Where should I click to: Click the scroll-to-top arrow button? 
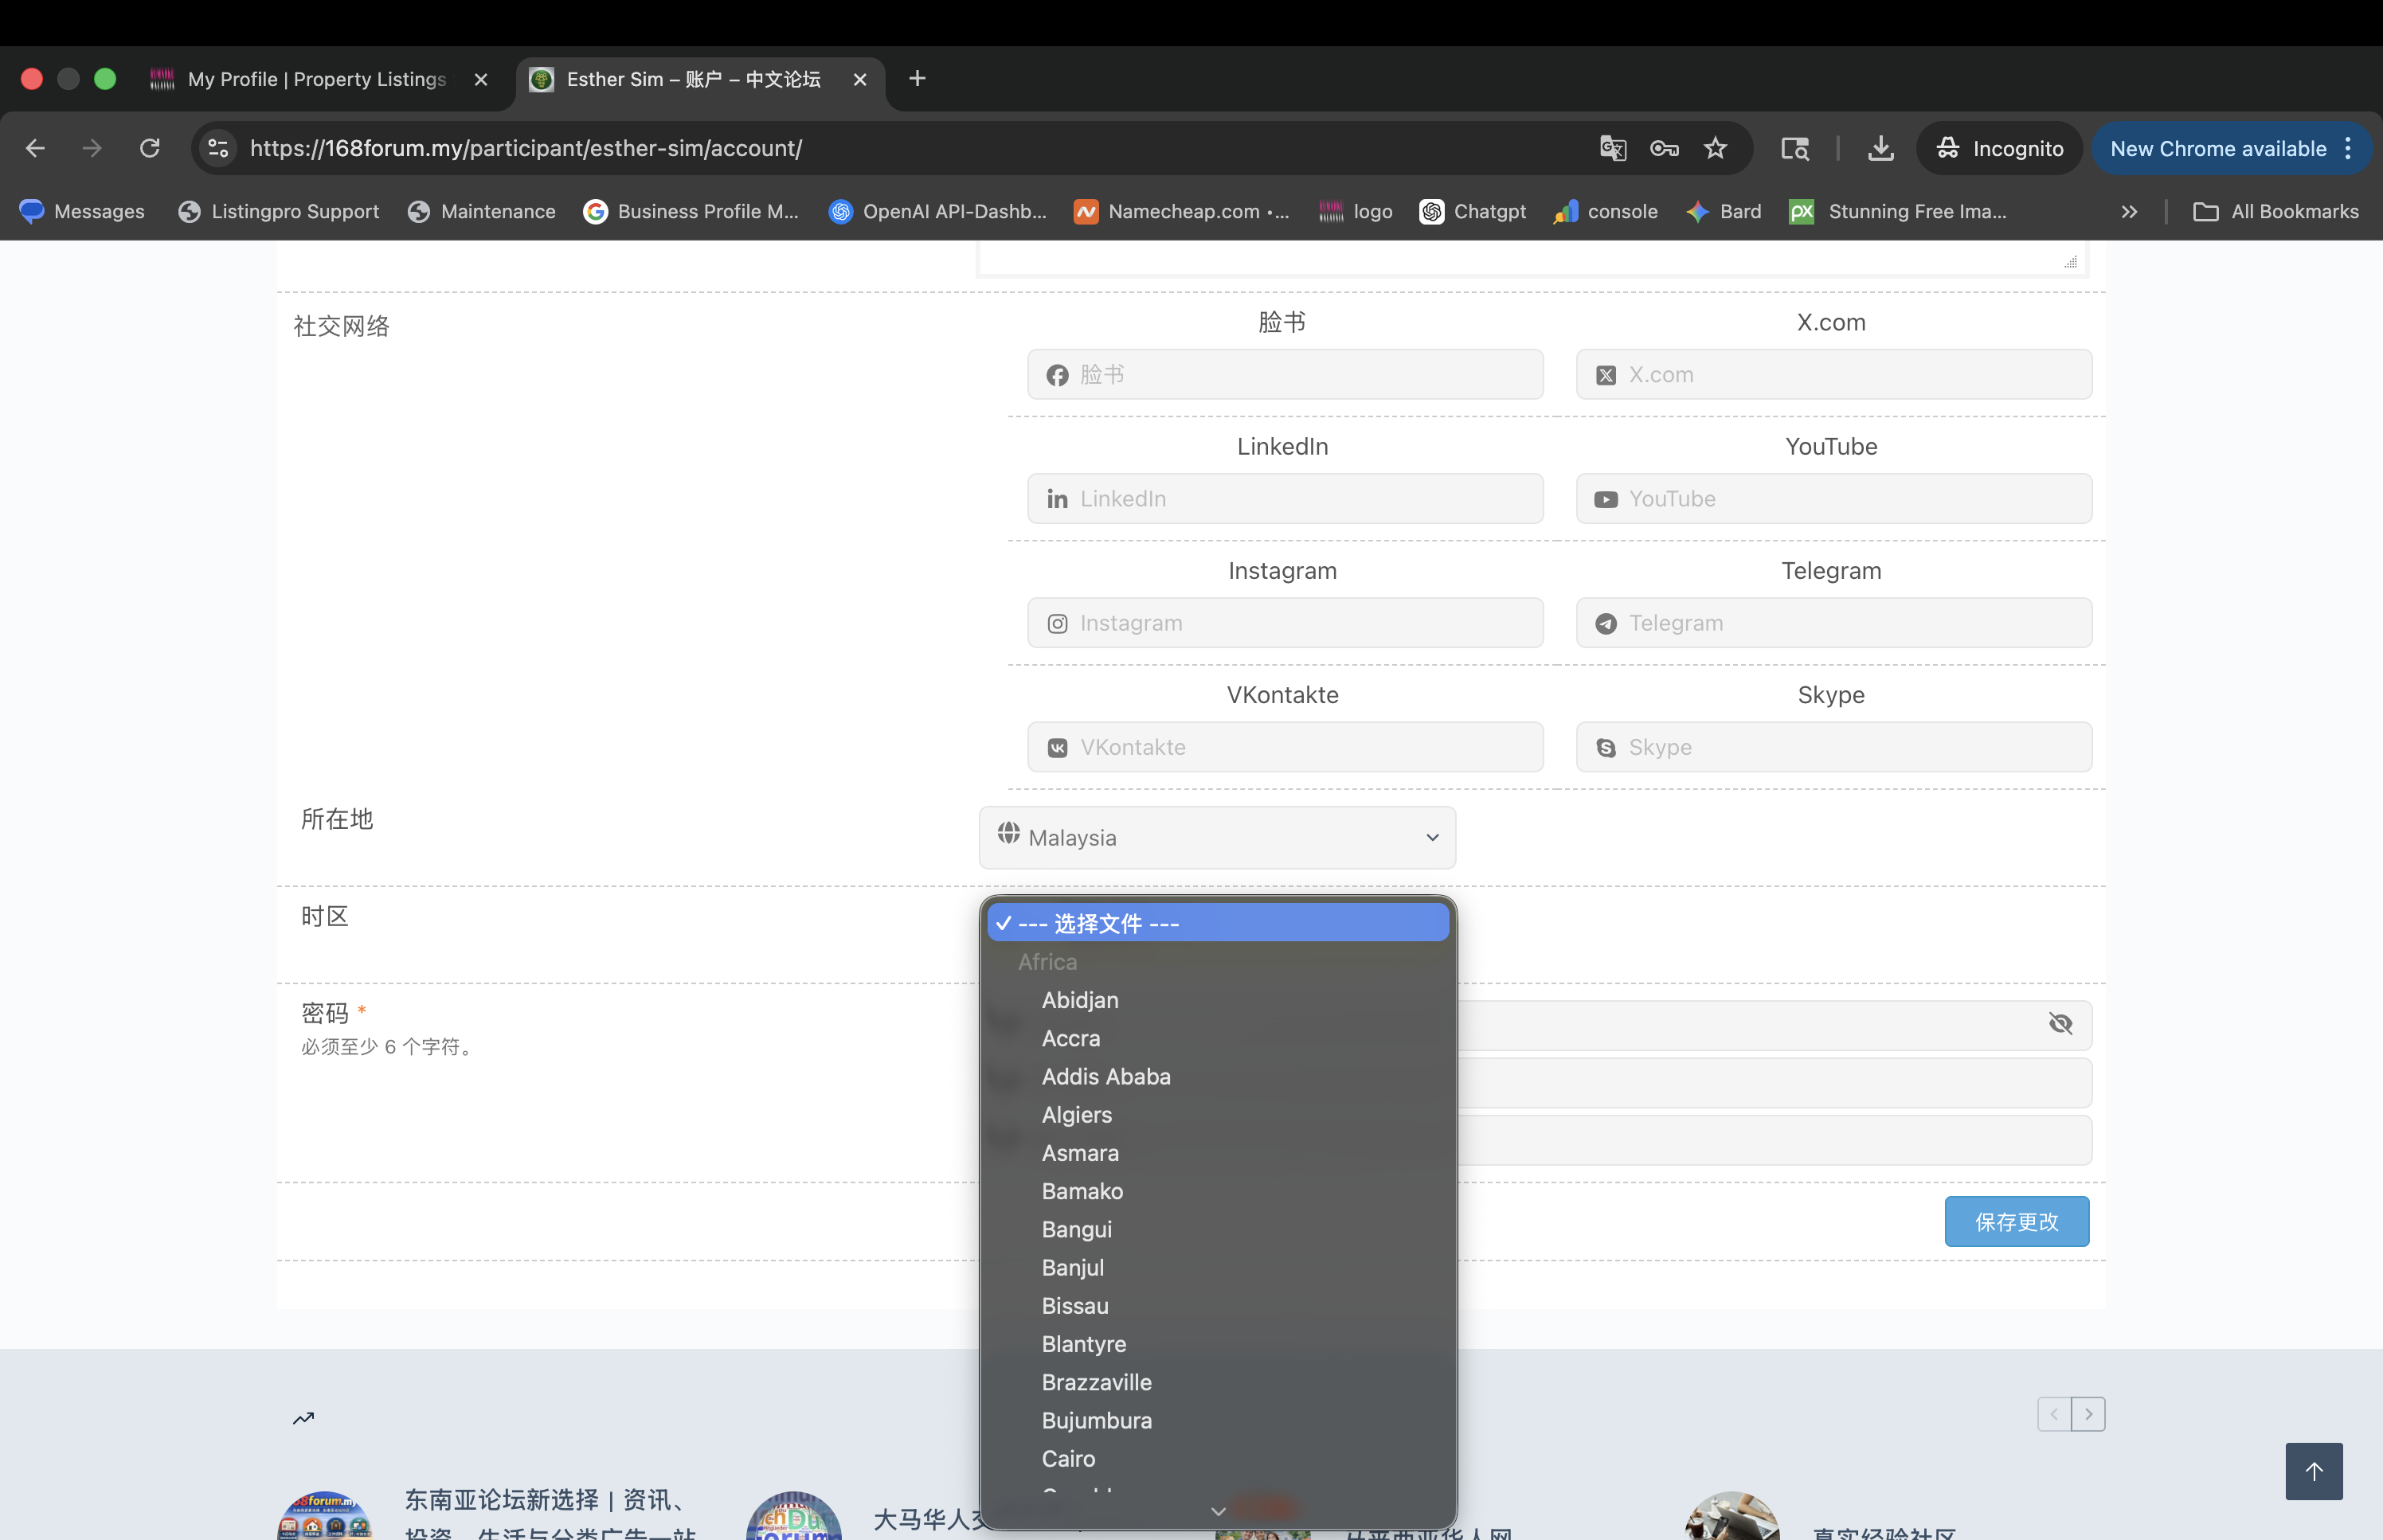click(x=2313, y=1470)
